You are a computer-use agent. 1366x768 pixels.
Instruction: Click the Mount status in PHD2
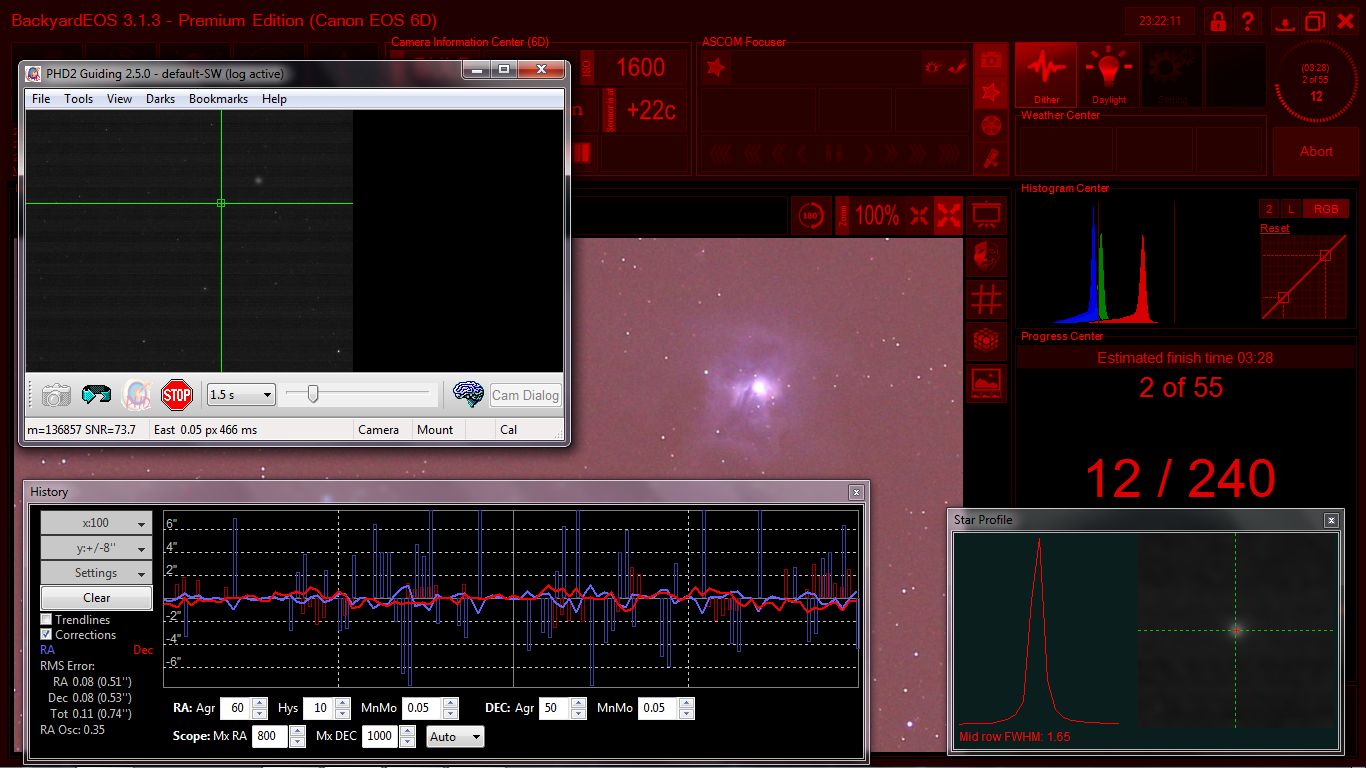click(435, 430)
